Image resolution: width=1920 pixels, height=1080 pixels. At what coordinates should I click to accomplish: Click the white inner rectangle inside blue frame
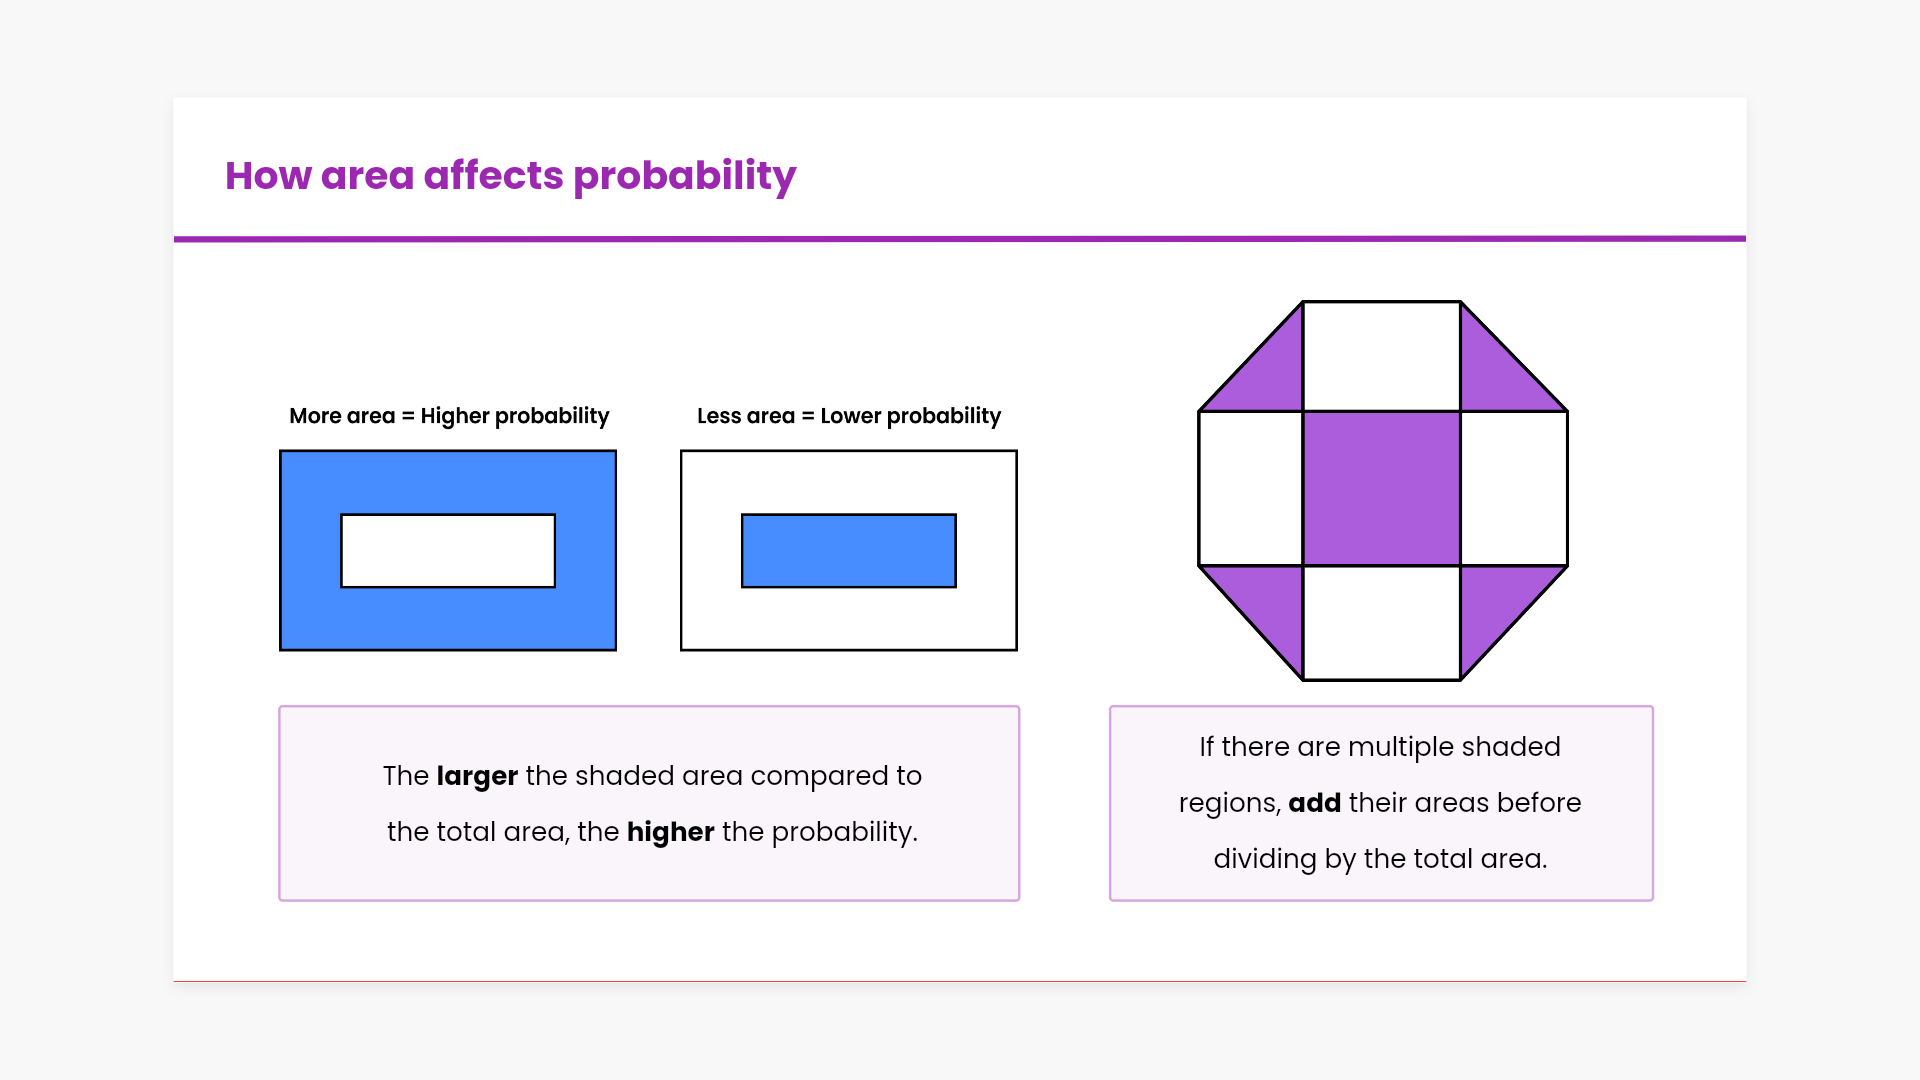[448, 551]
